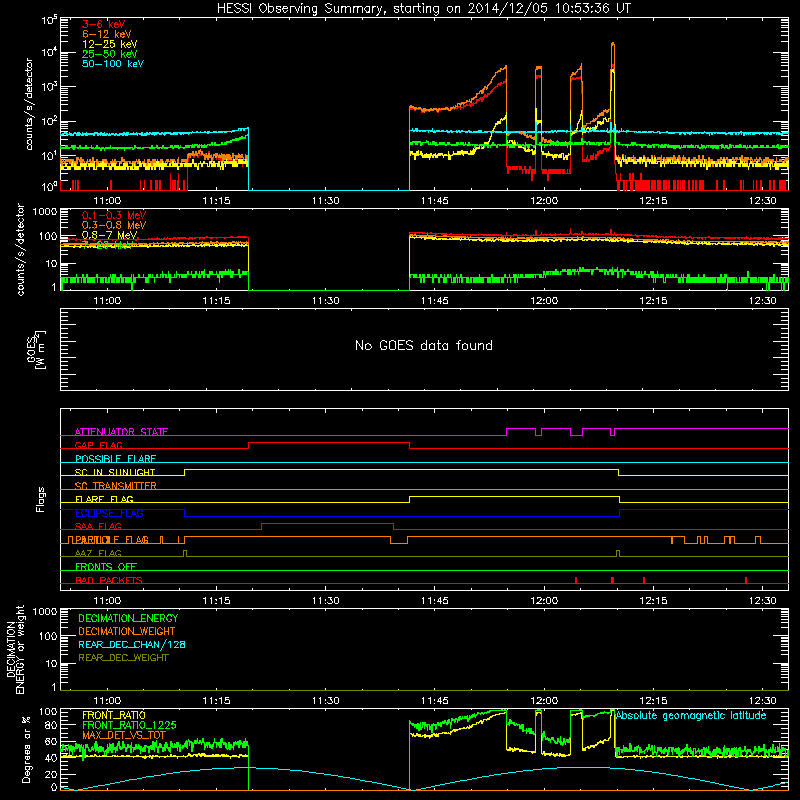Click the 11:30 tick label under the MeV panel
The image size is (800, 800).
pyautogui.click(x=326, y=301)
